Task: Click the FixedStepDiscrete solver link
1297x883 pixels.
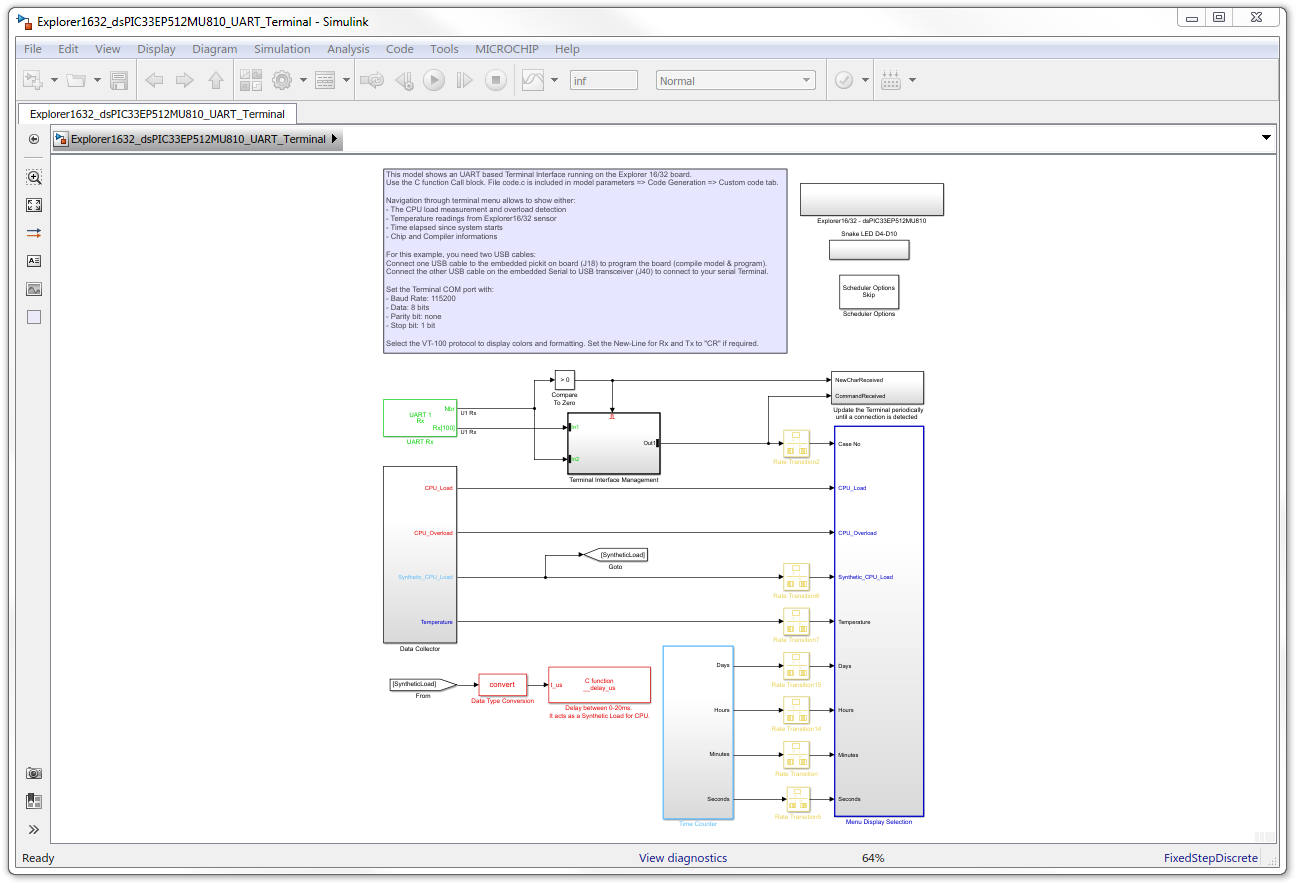Action: click(x=1210, y=858)
